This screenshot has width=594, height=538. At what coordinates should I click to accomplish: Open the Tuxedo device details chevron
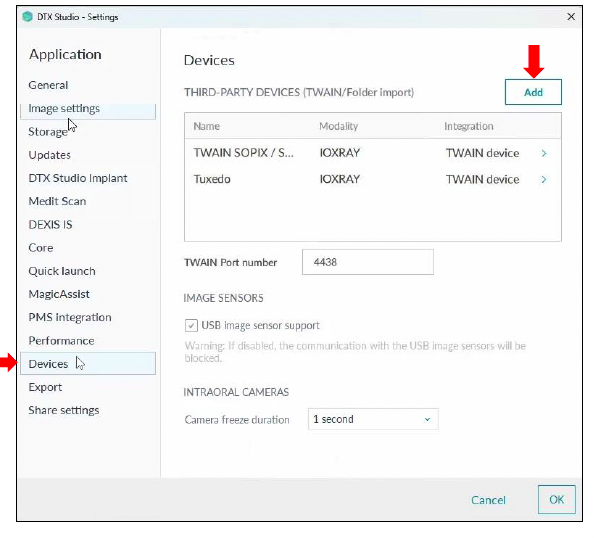click(544, 179)
